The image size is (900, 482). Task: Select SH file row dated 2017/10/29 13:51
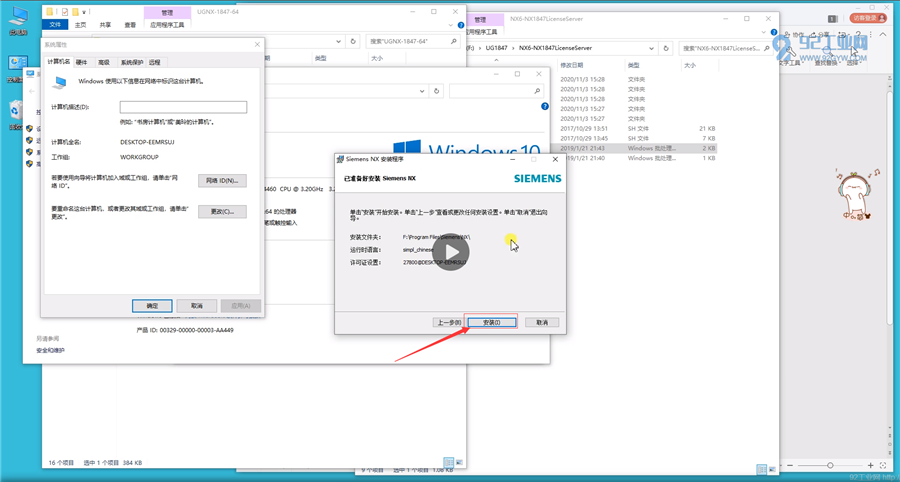click(x=637, y=129)
